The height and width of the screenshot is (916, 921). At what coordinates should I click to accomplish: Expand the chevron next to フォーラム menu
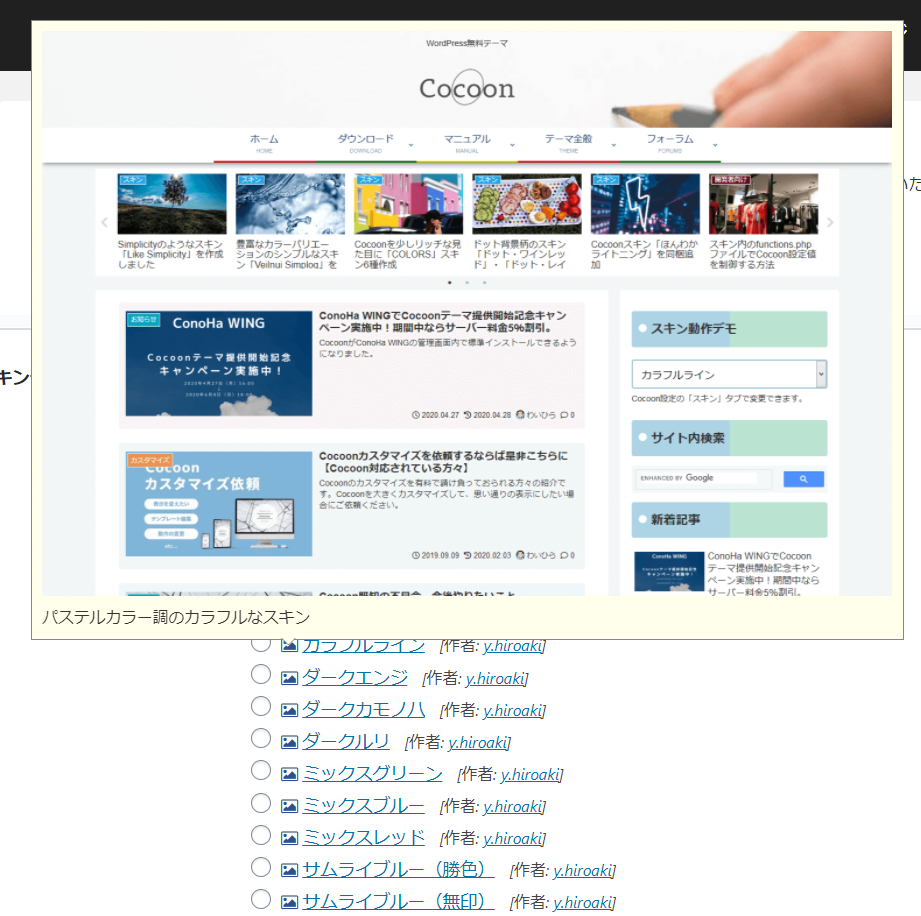(715, 145)
